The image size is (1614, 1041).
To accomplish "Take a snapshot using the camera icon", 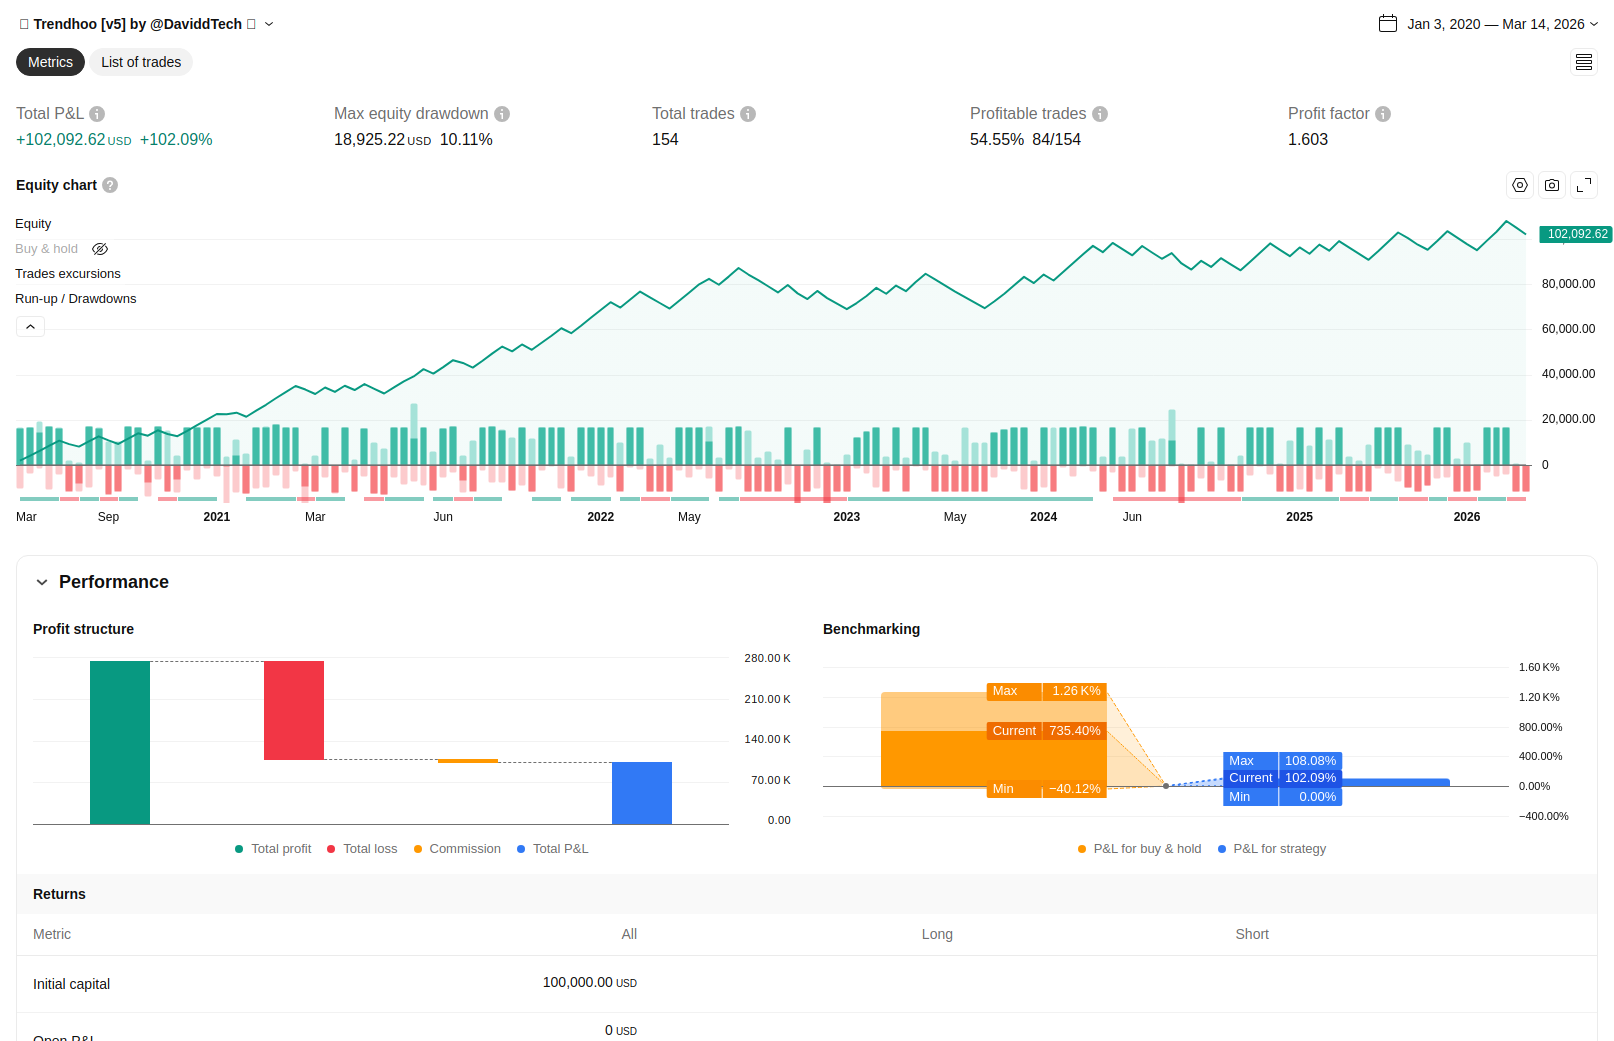I will click(x=1552, y=185).
